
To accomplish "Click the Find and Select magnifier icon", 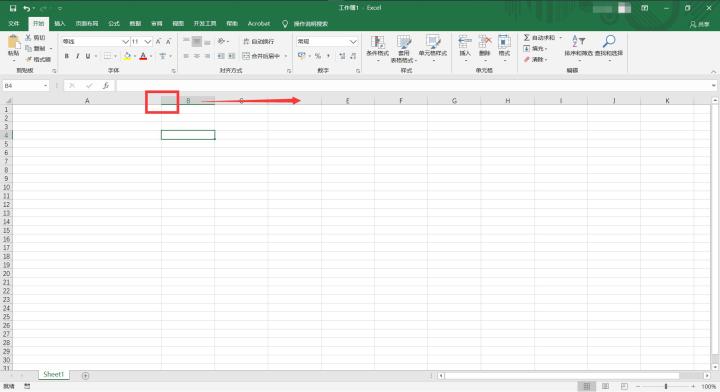I will point(609,41).
